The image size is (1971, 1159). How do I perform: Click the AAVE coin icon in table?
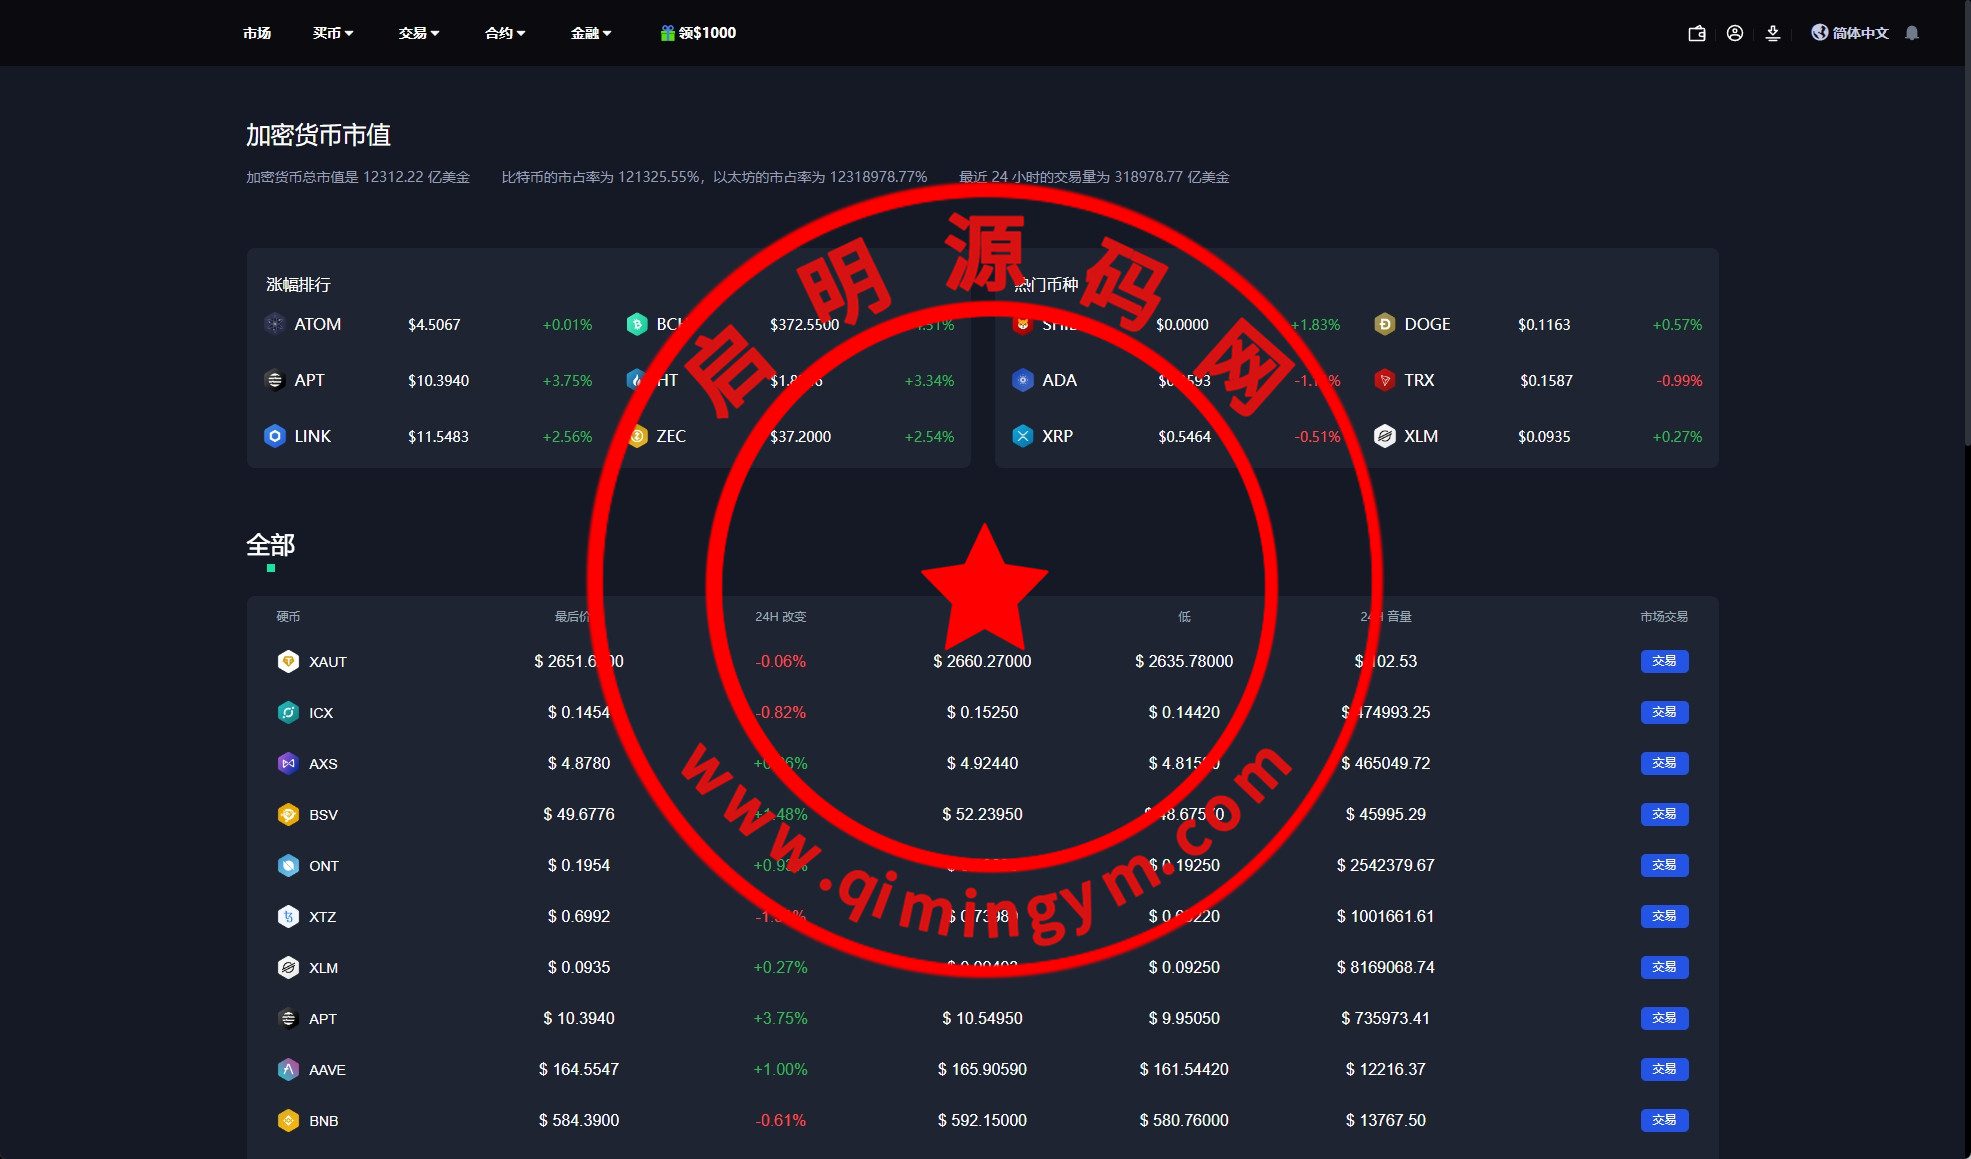click(x=288, y=1069)
